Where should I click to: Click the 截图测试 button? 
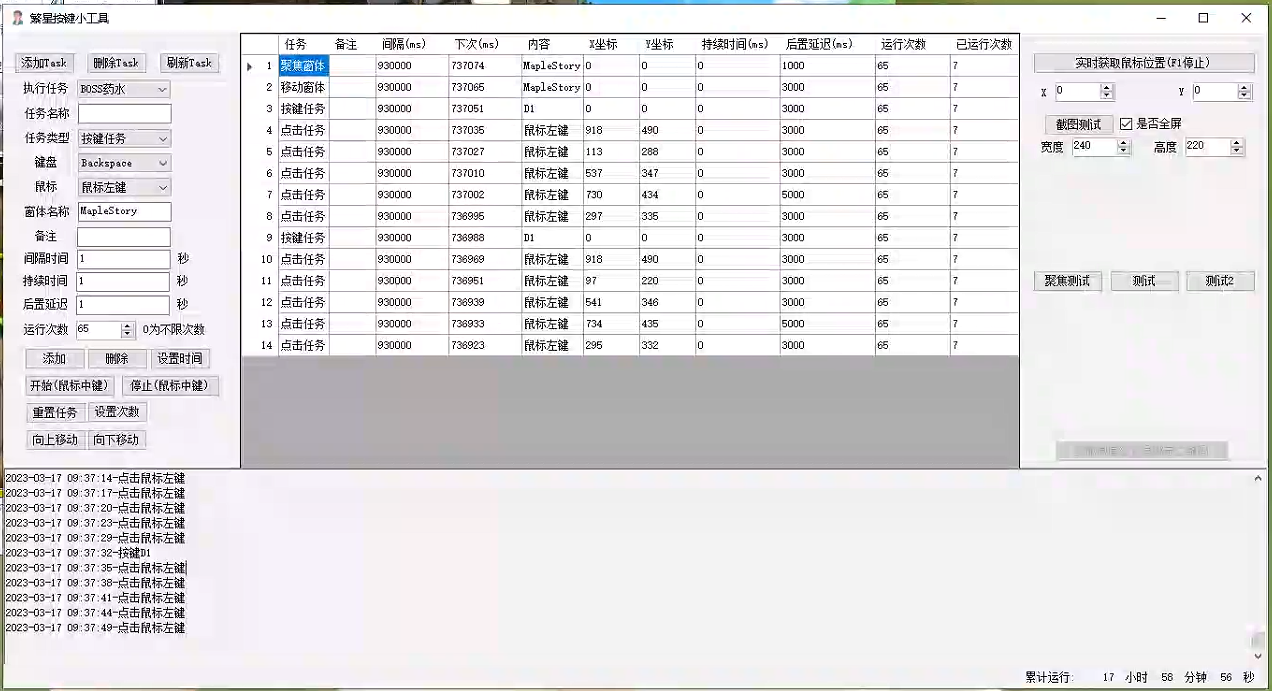click(1078, 124)
